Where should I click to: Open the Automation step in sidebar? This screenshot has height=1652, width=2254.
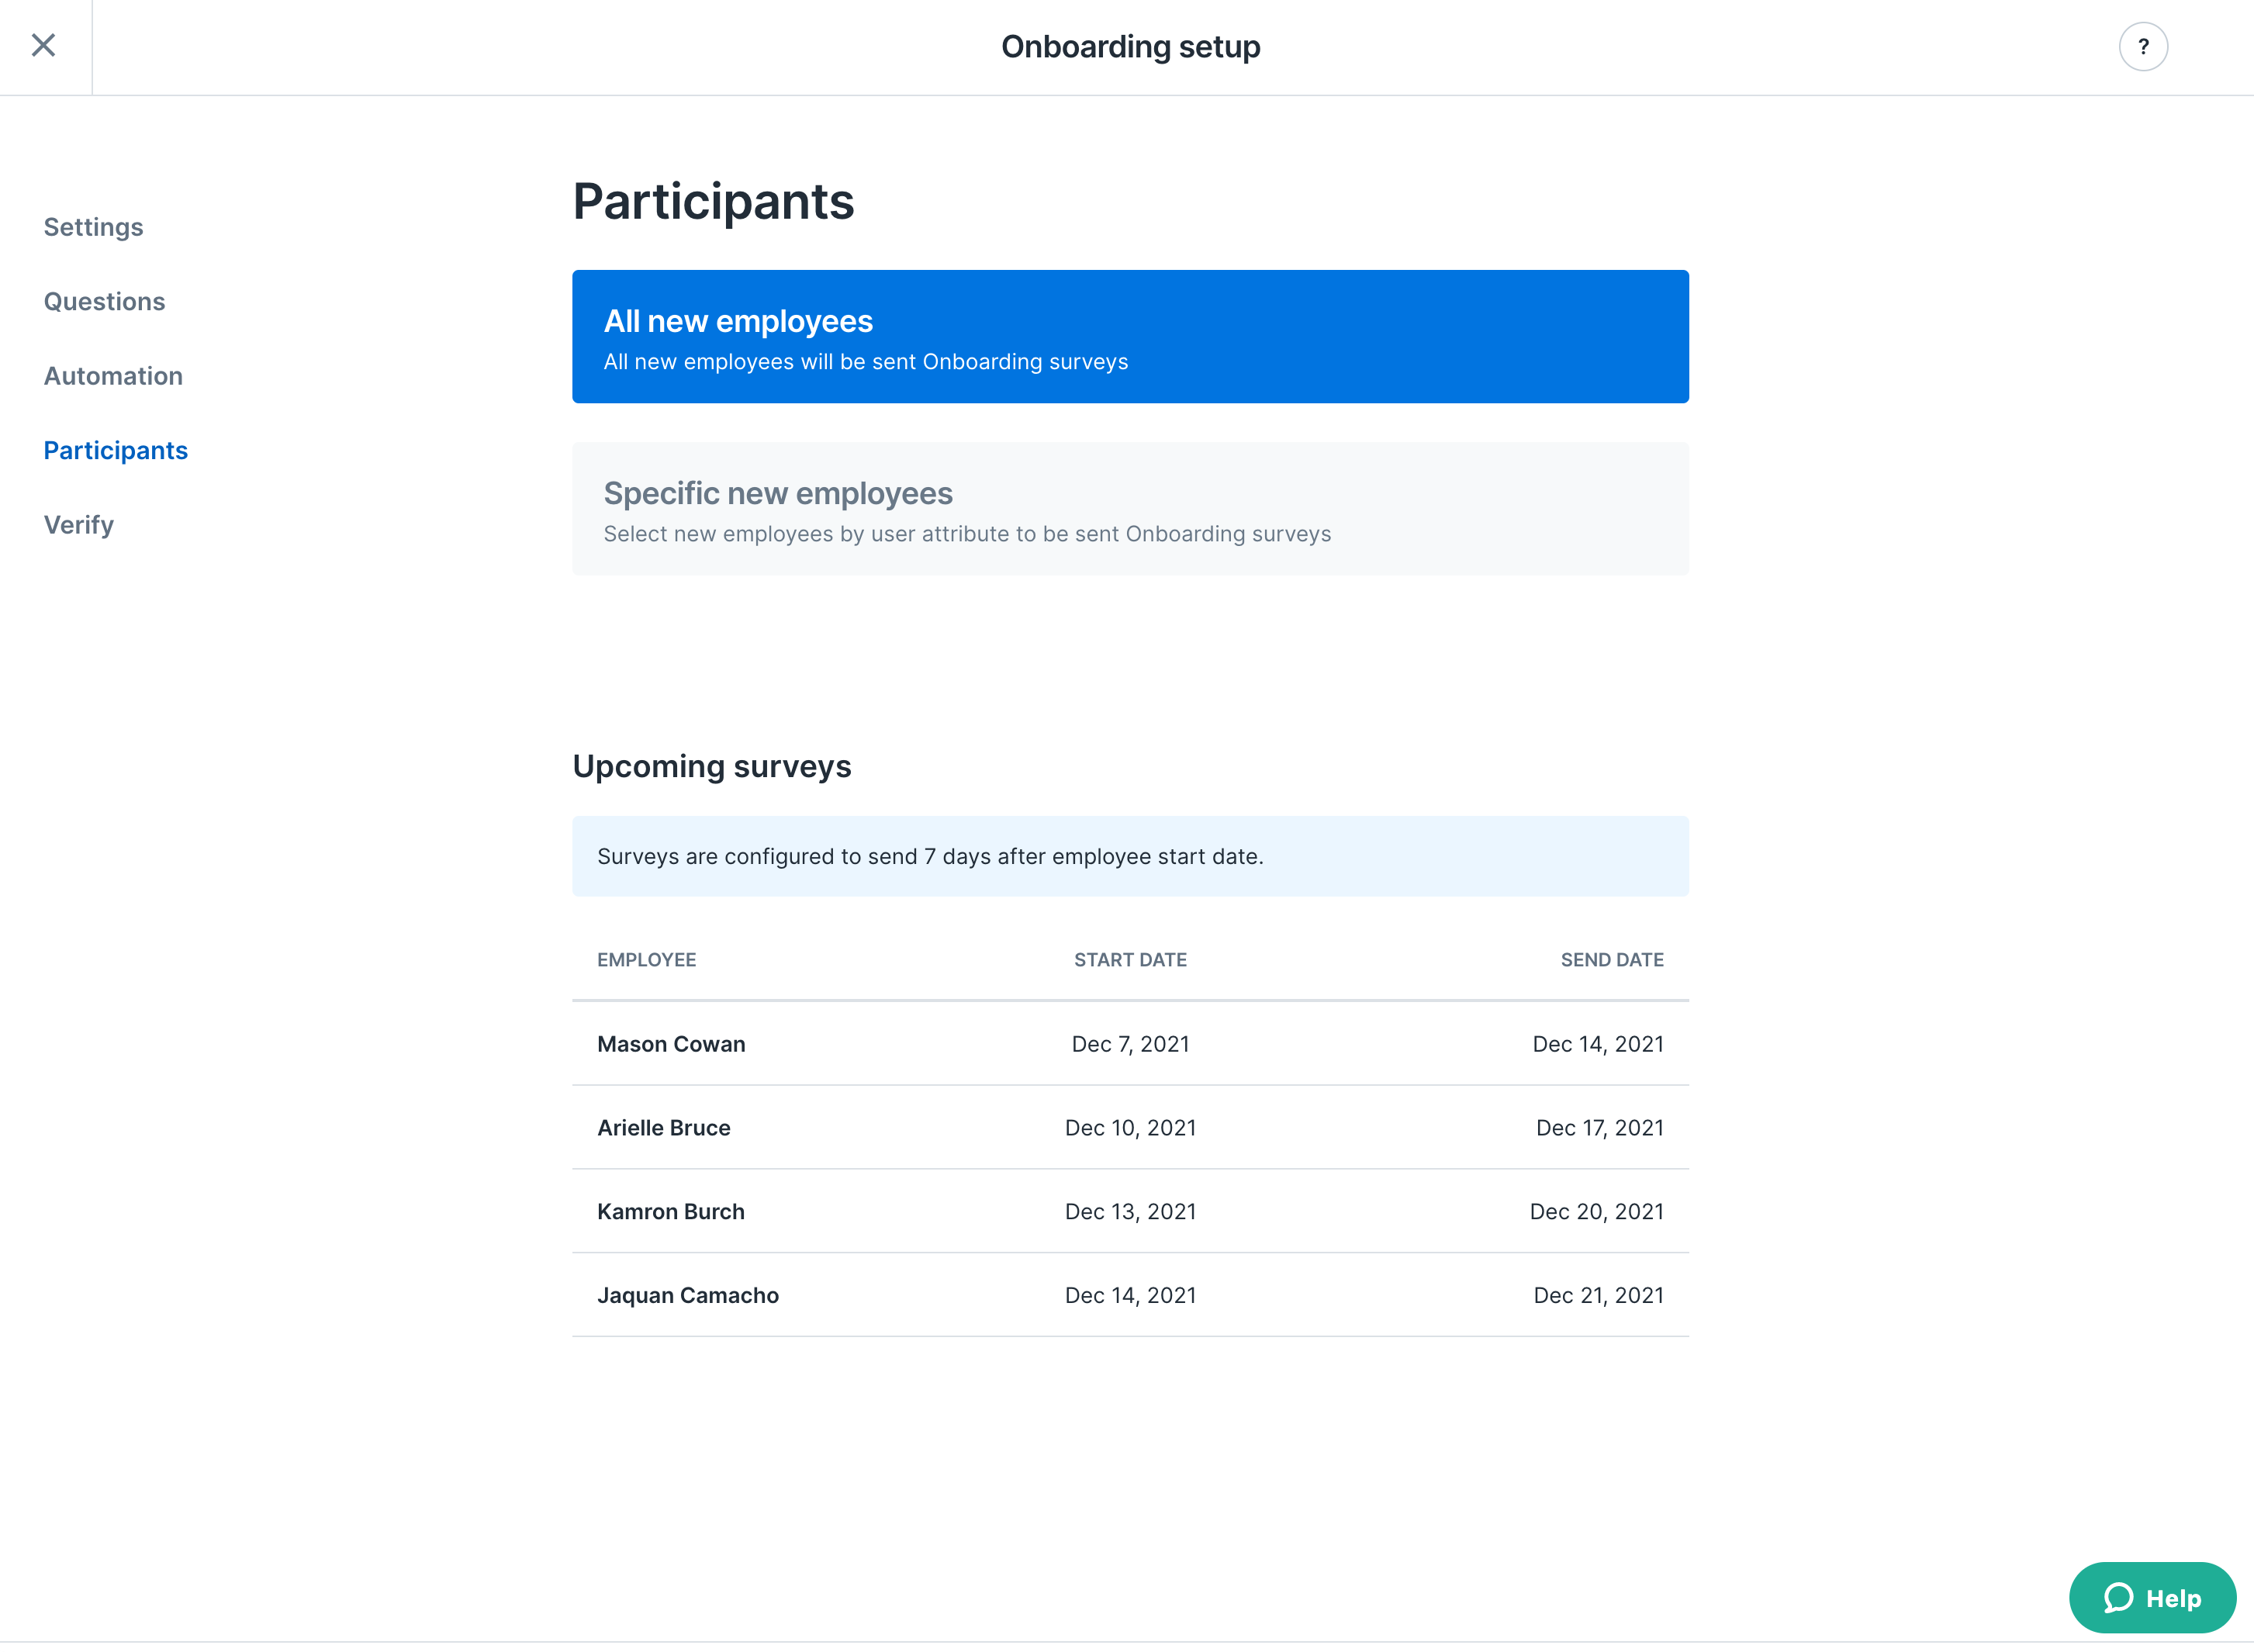click(x=113, y=376)
